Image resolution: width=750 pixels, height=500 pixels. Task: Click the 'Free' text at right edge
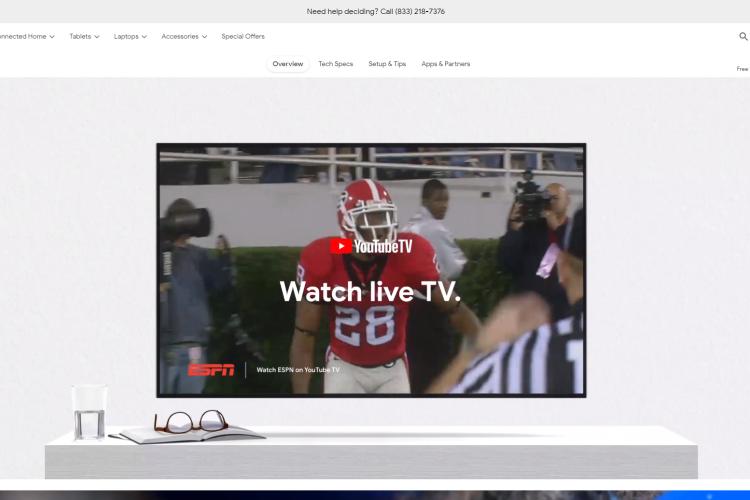click(743, 69)
